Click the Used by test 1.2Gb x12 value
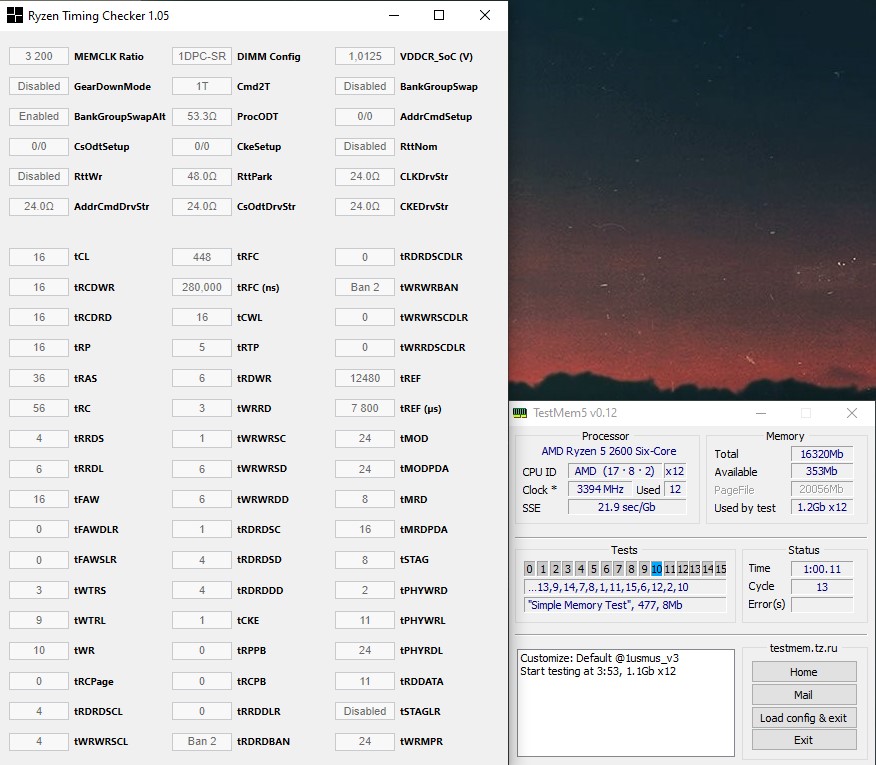Image resolution: width=876 pixels, height=765 pixels. pyautogui.click(x=822, y=507)
